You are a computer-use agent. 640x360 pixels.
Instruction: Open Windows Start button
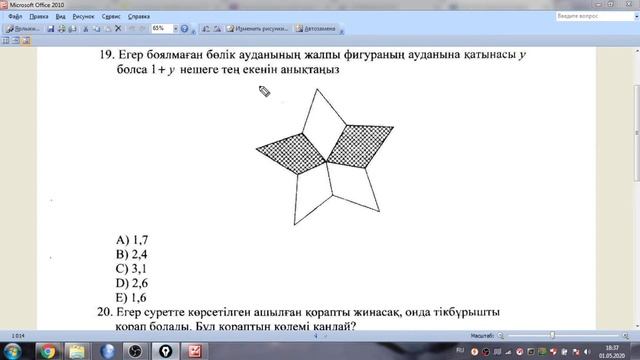[x=12, y=351]
